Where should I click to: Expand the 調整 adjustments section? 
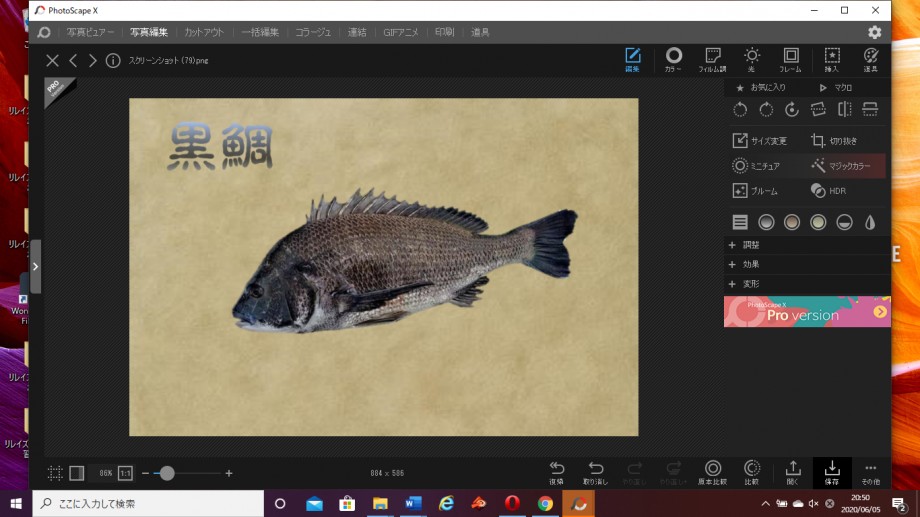point(750,245)
